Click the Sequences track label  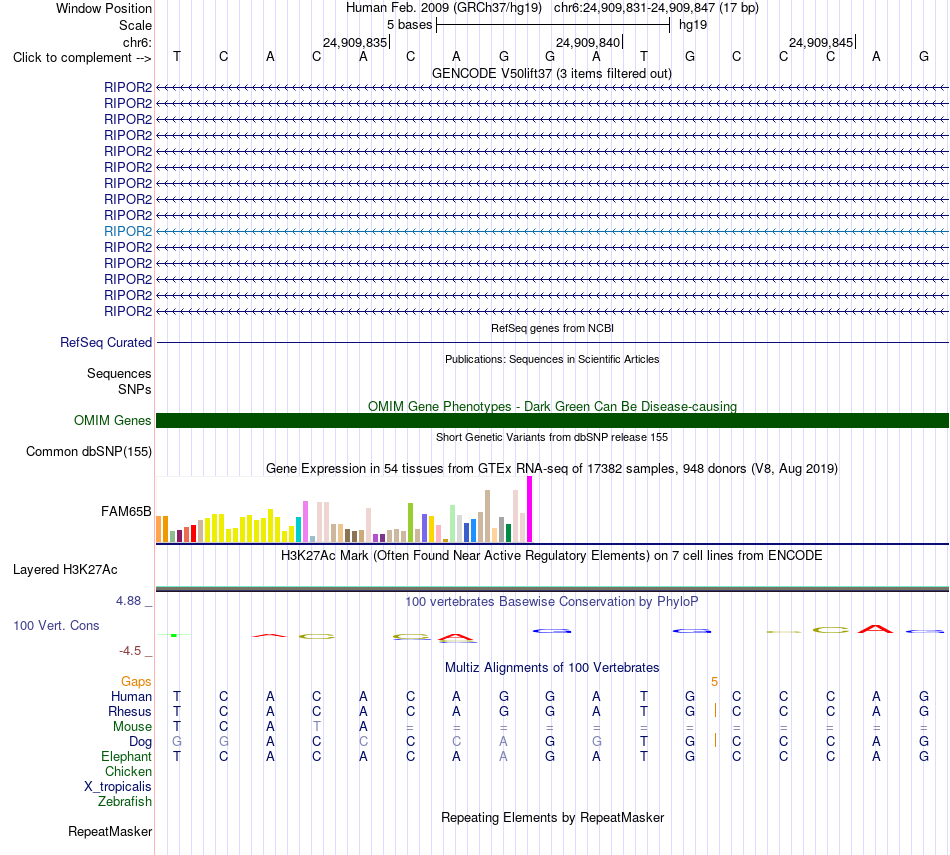click(119, 373)
